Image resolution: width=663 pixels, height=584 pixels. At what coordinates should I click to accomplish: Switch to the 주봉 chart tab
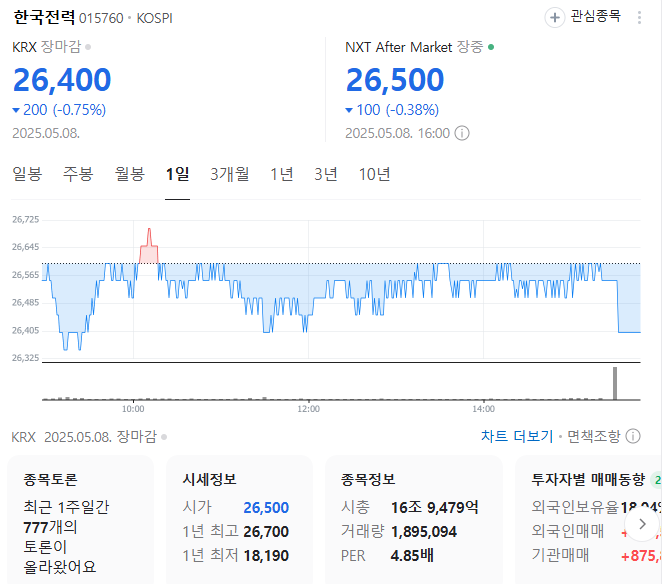pyautogui.click(x=78, y=174)
